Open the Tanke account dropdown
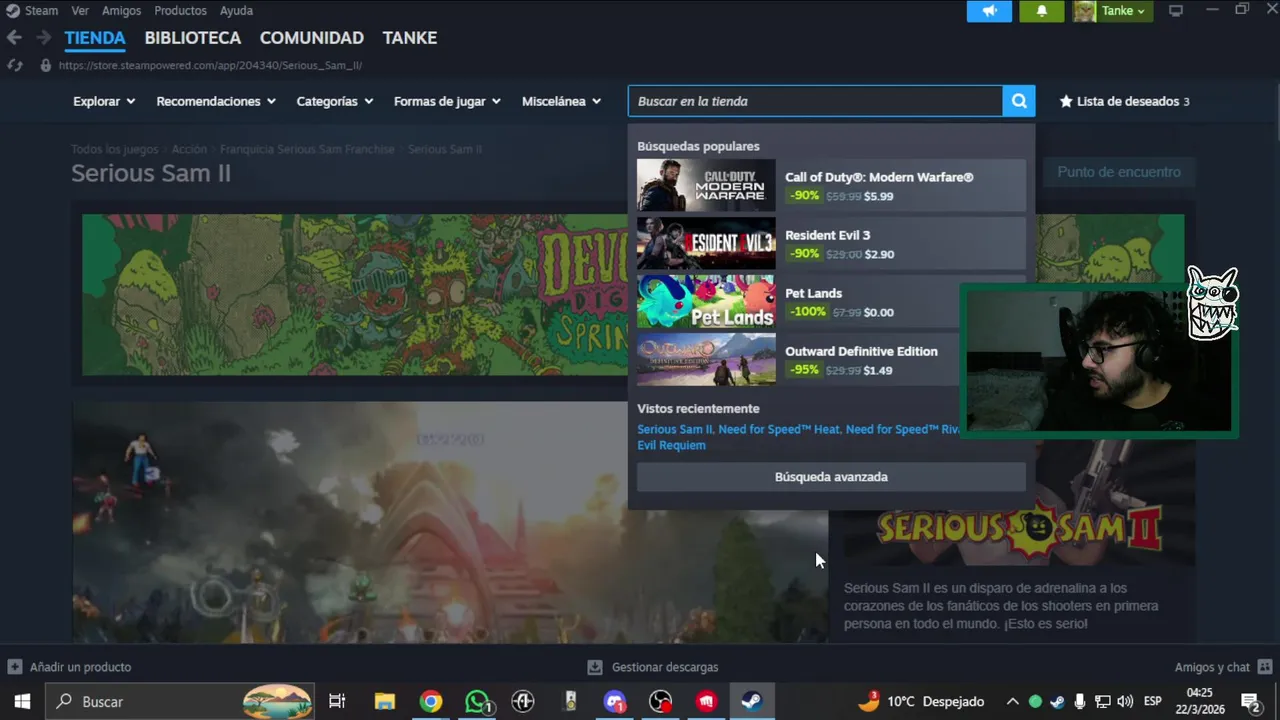1280x720 pixels. tap(1124, 11)
